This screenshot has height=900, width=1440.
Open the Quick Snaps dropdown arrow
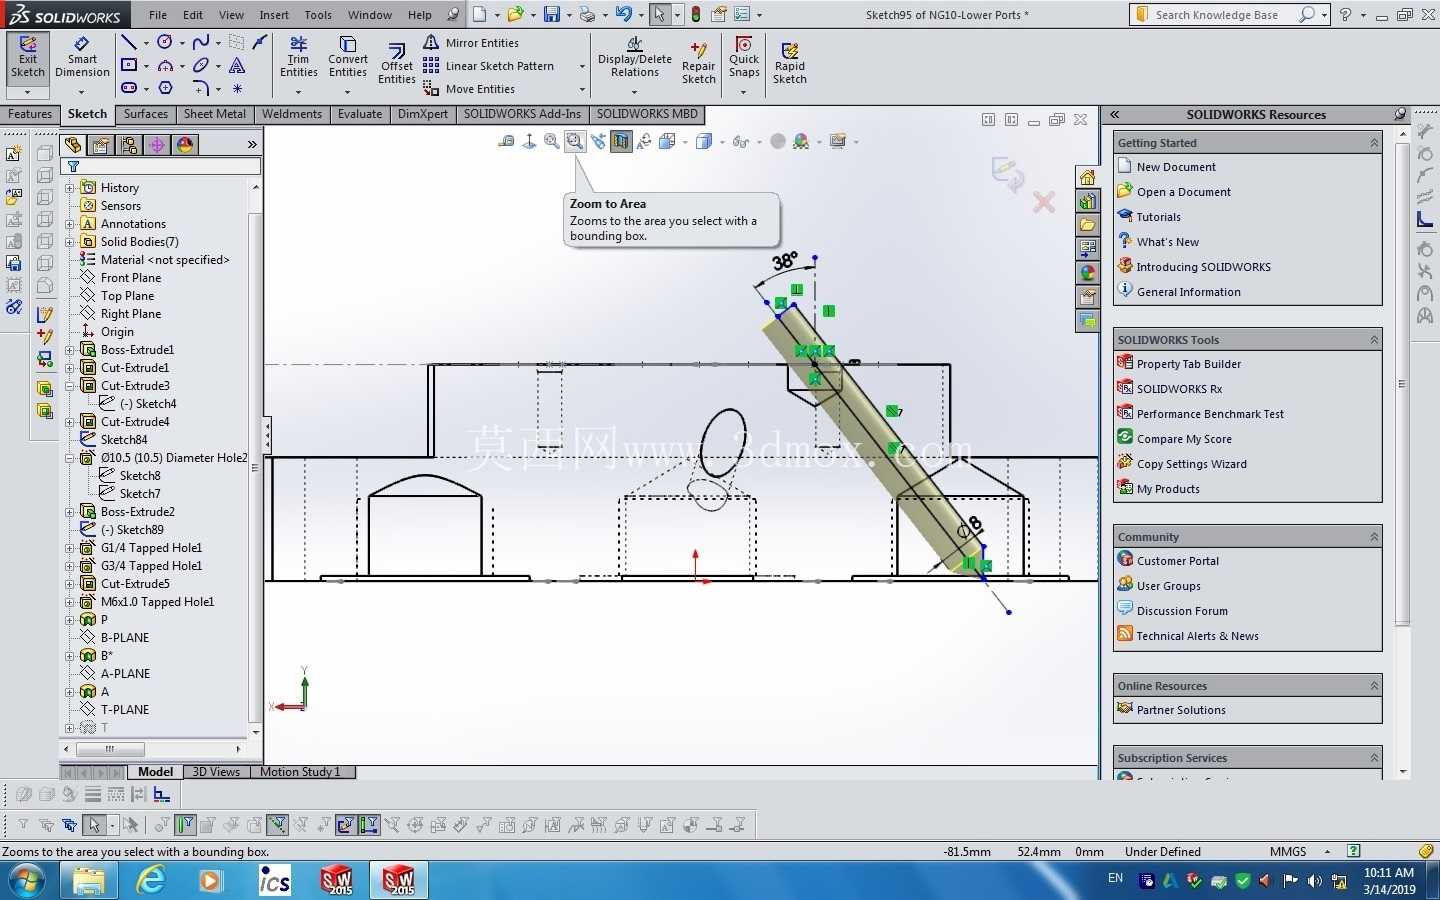[x=744, y=92]
